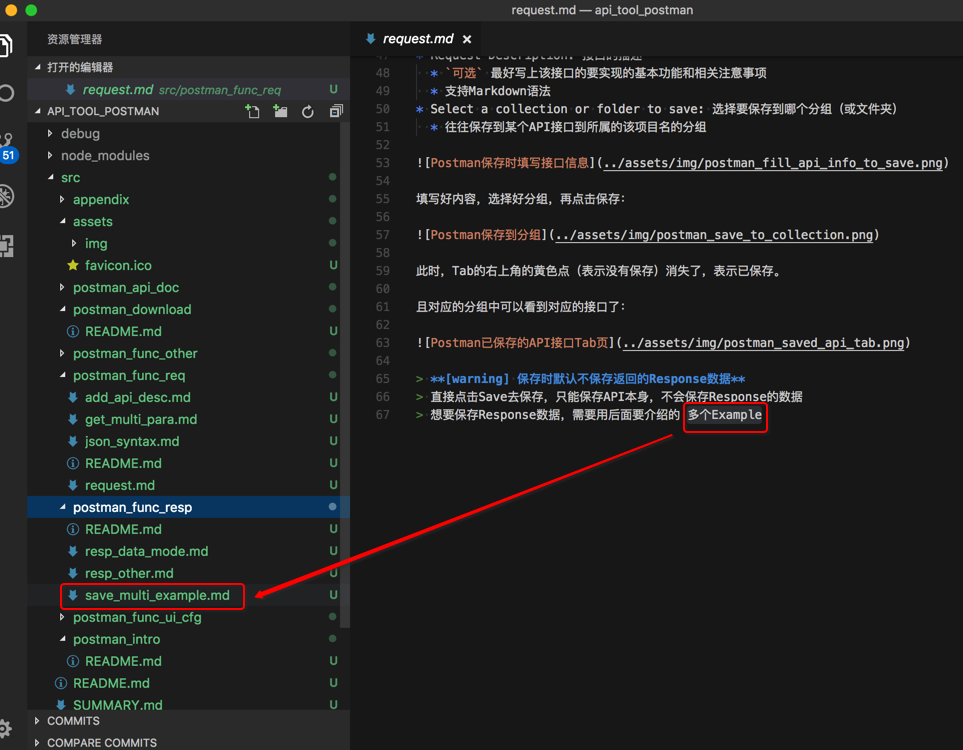Switch to the request.md editor tab
Screen dimensions: 963x750
417,39
